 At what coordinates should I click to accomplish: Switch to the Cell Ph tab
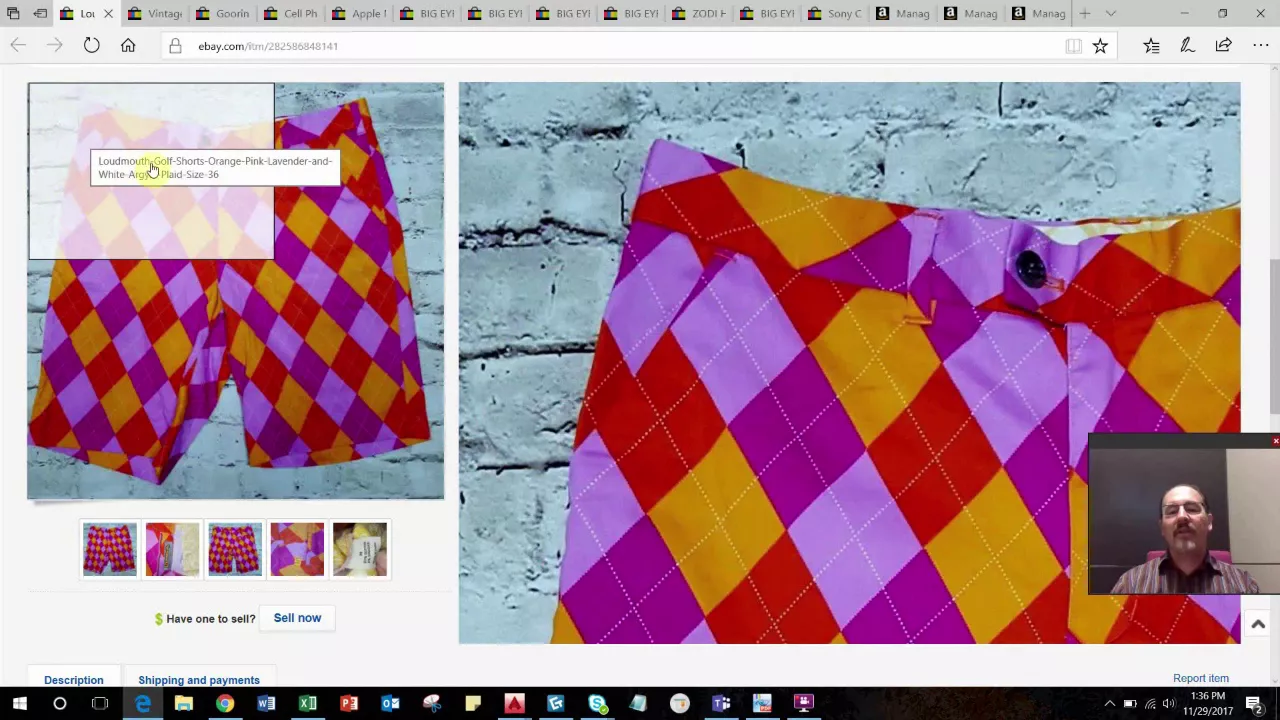point(291,14)
